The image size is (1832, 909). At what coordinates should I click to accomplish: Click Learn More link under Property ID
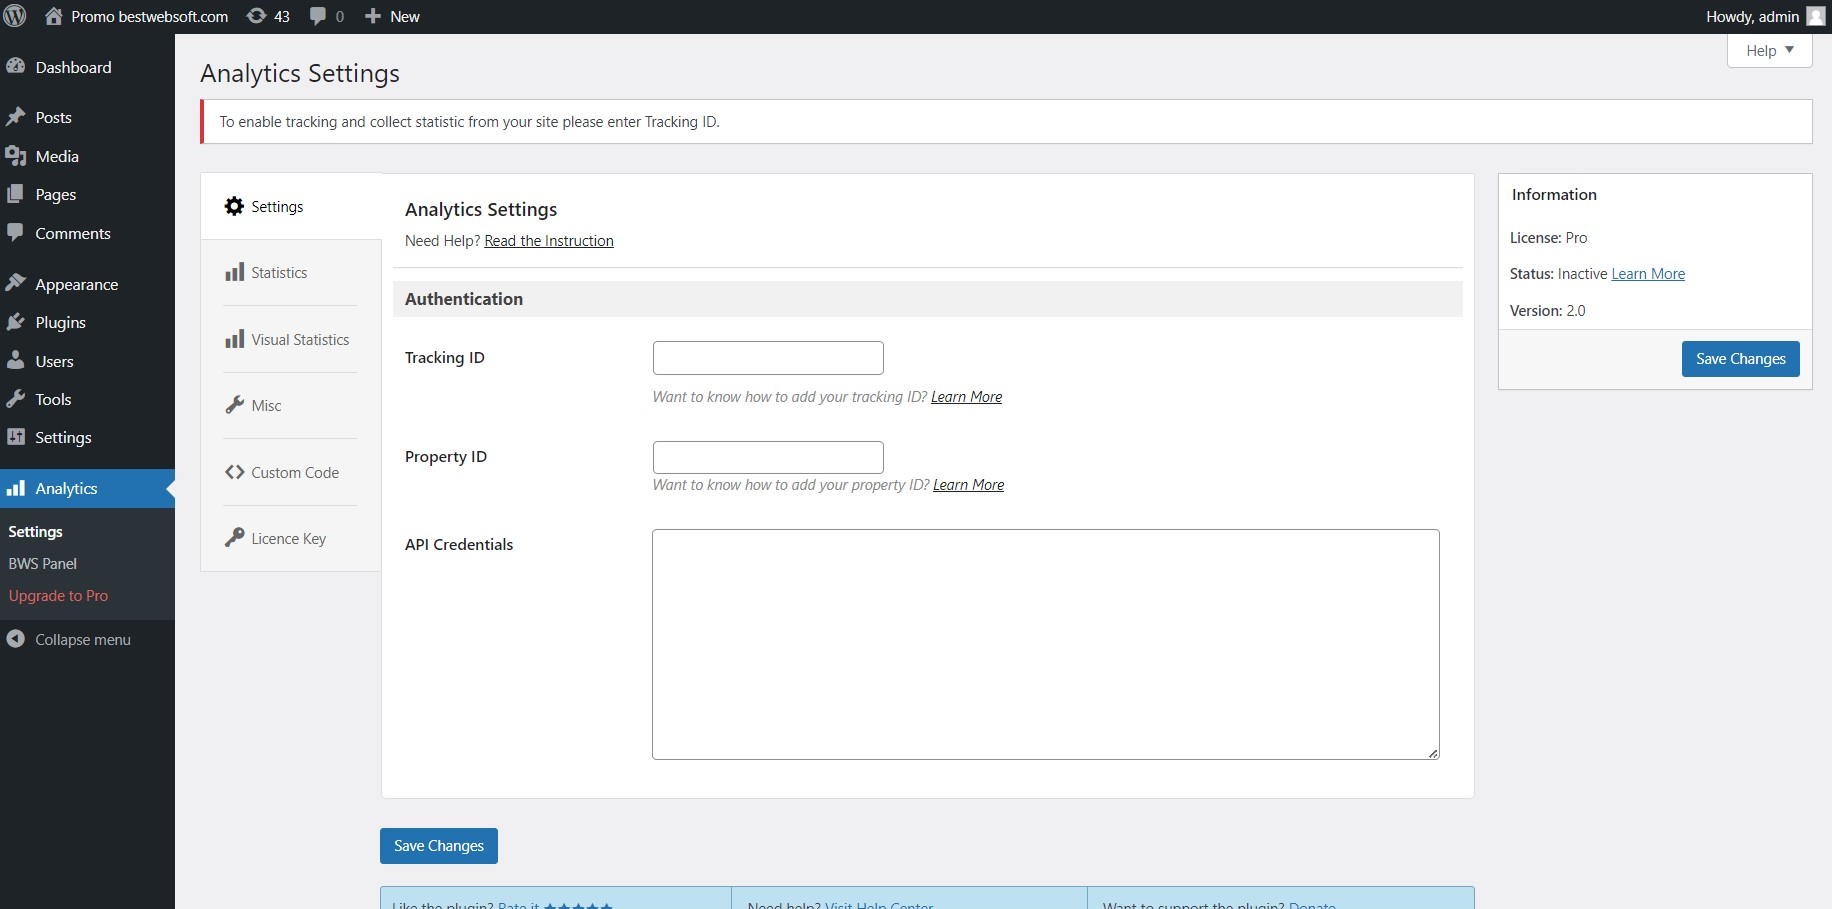pyautogui.click(x=968, y=484)
